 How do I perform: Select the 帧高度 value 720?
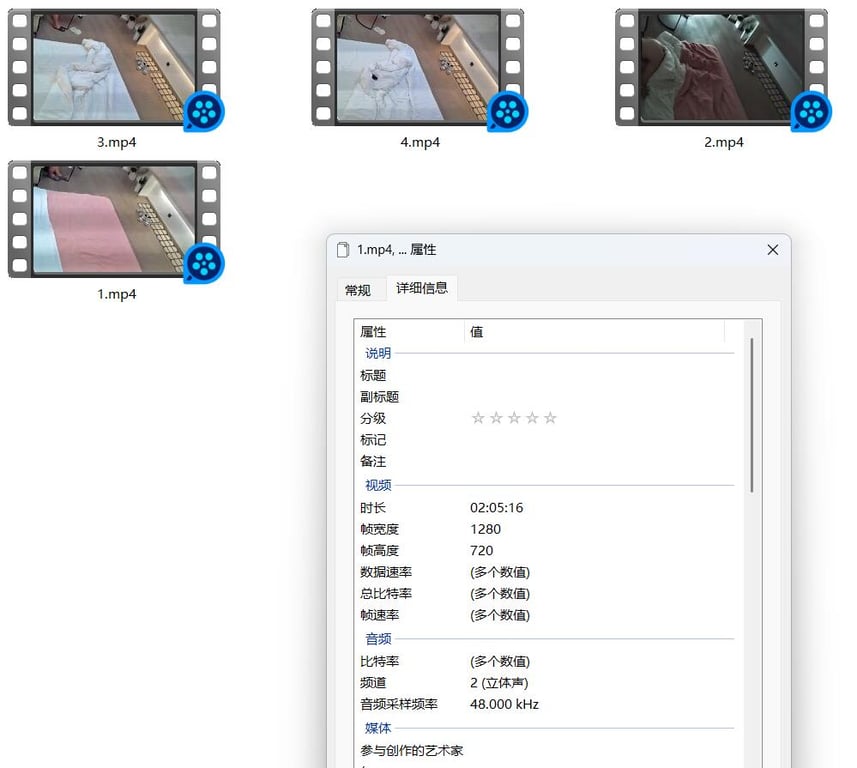tap(482, 550)
